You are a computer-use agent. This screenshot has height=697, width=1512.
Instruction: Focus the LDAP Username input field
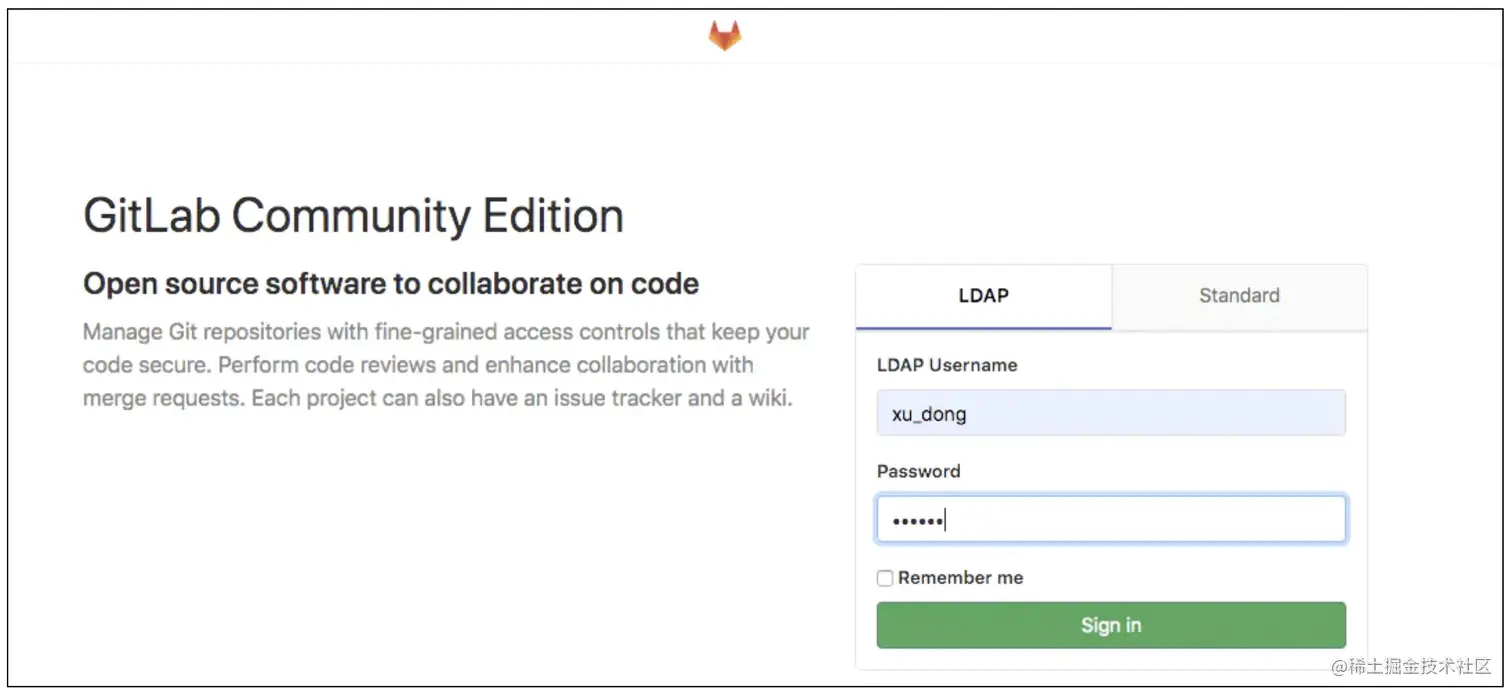click(1111, 413)
